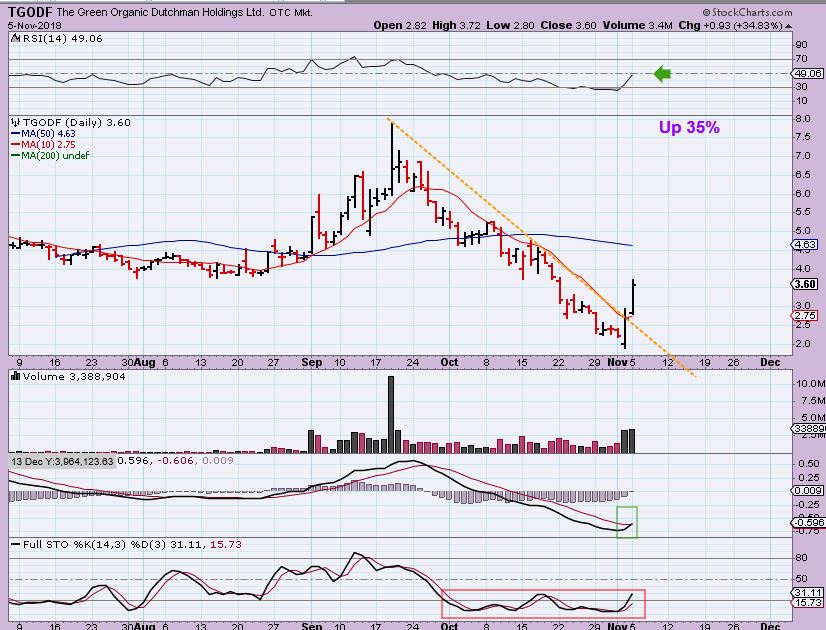This screenshot has width=826, height=630.
Task: Click the High 3.72 value
Action: pos(456,25)
